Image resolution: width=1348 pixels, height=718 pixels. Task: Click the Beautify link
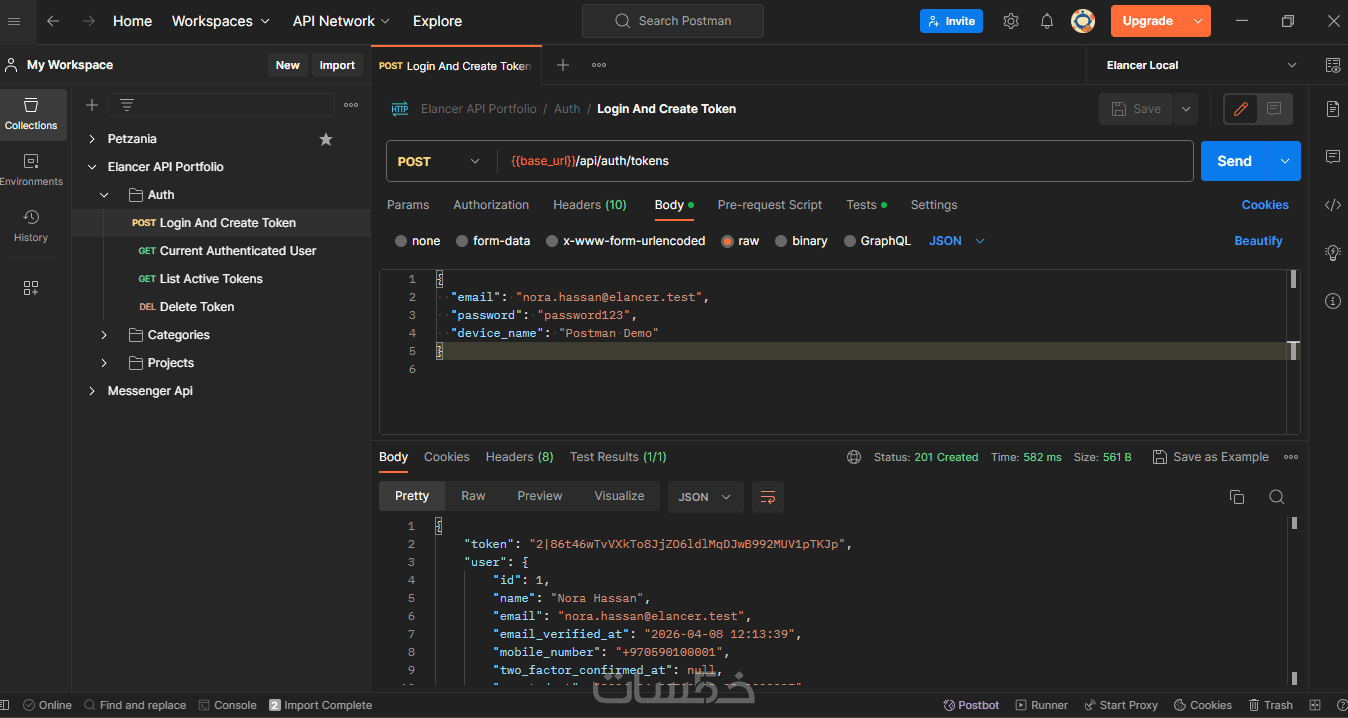coord(1258,241)
